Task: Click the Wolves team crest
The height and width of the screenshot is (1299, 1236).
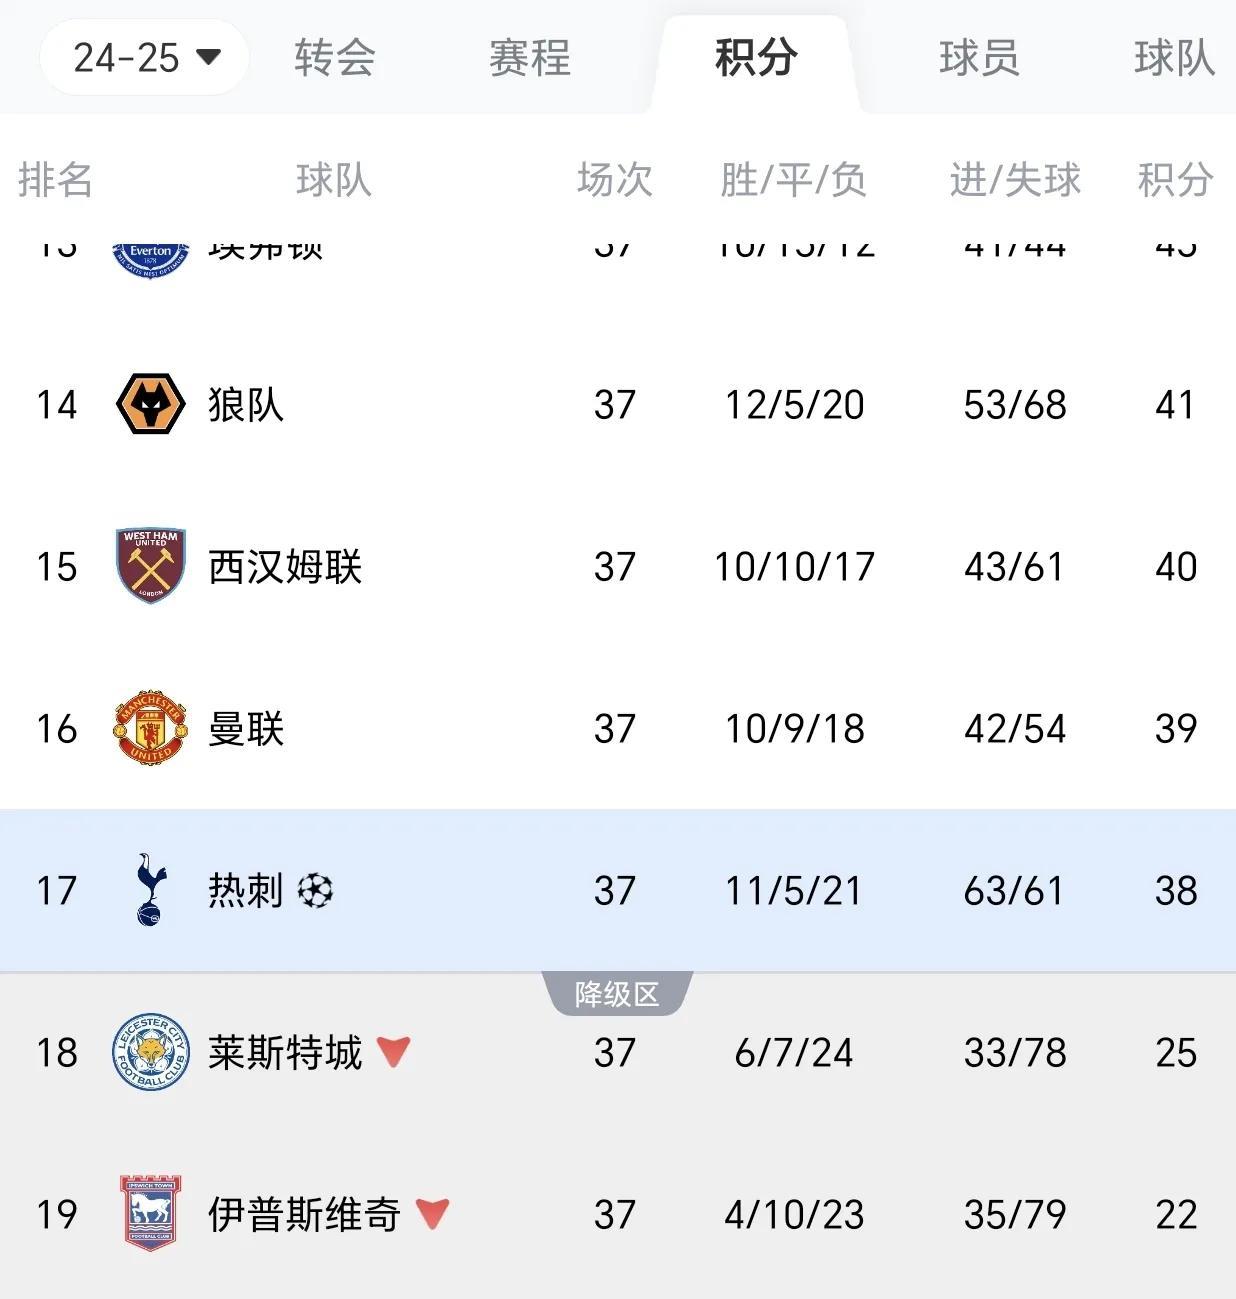Action: click(151, 404)
